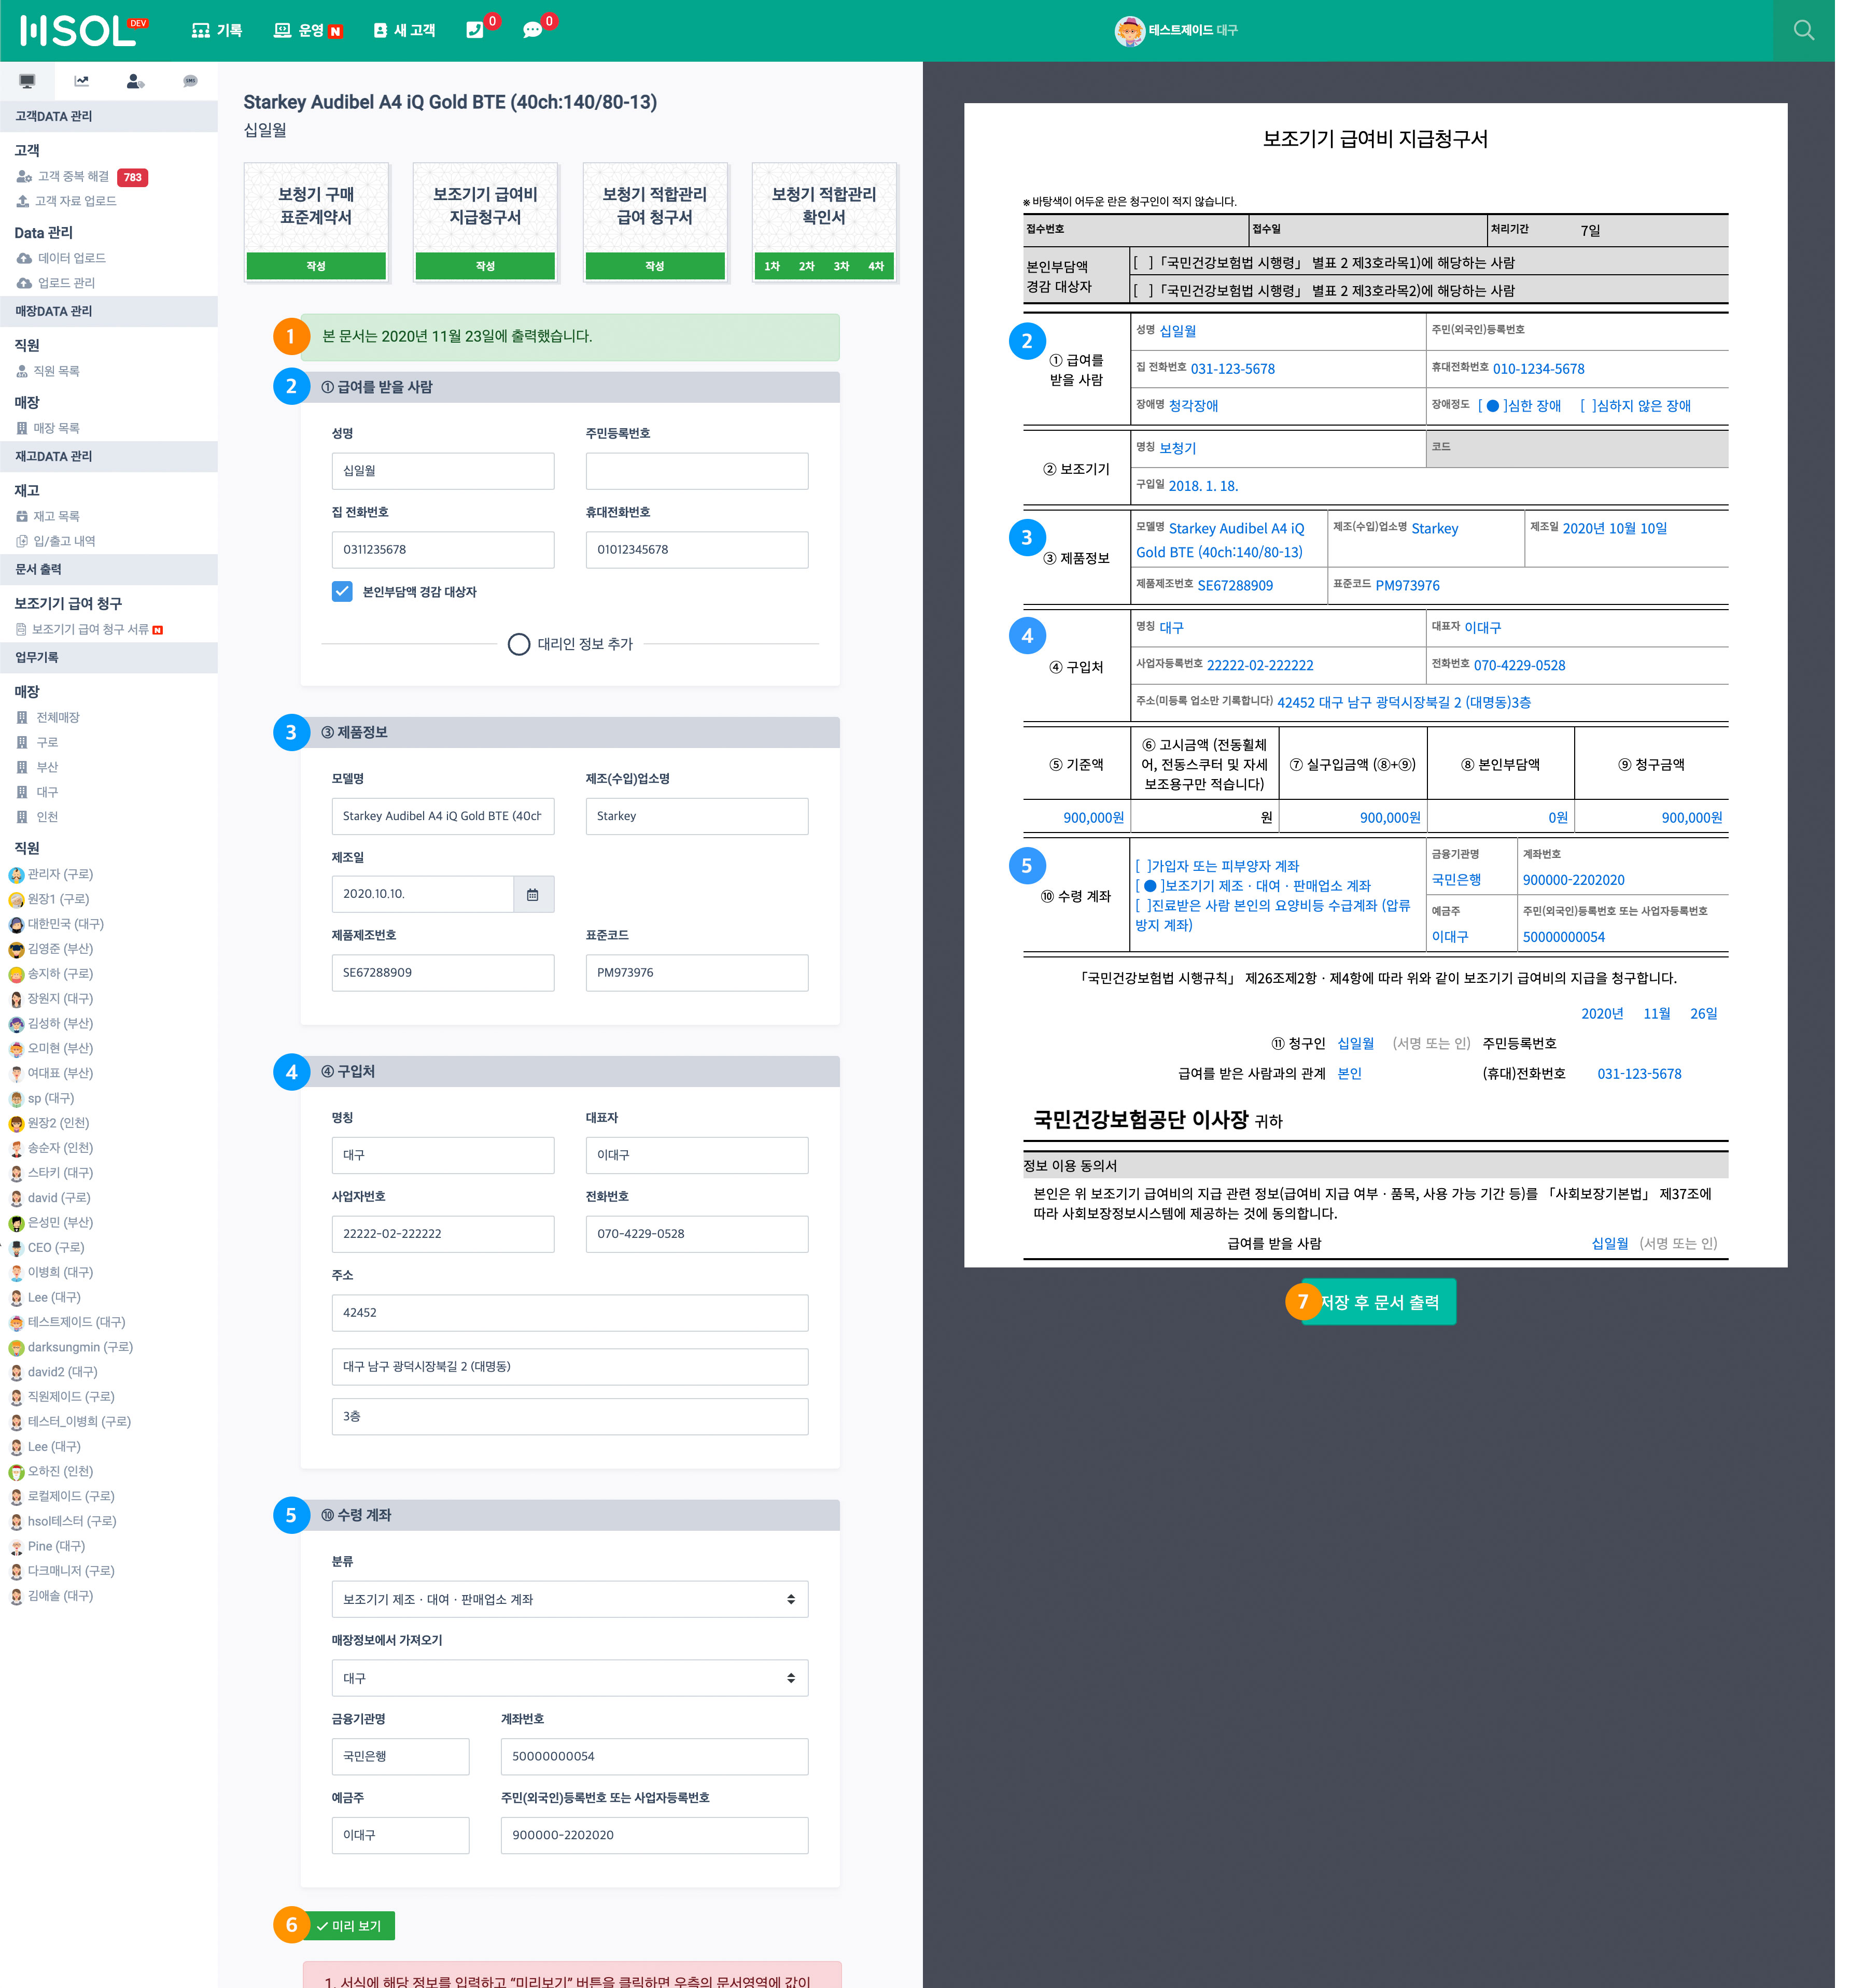Click the 사업자번호 input field
The image size is (1850, 1988).
click(443, 1234)
